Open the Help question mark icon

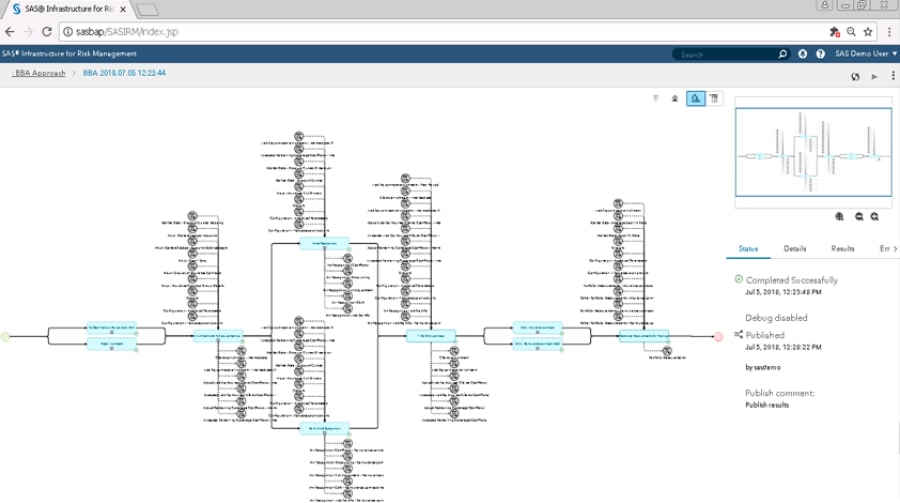point(820,54)
